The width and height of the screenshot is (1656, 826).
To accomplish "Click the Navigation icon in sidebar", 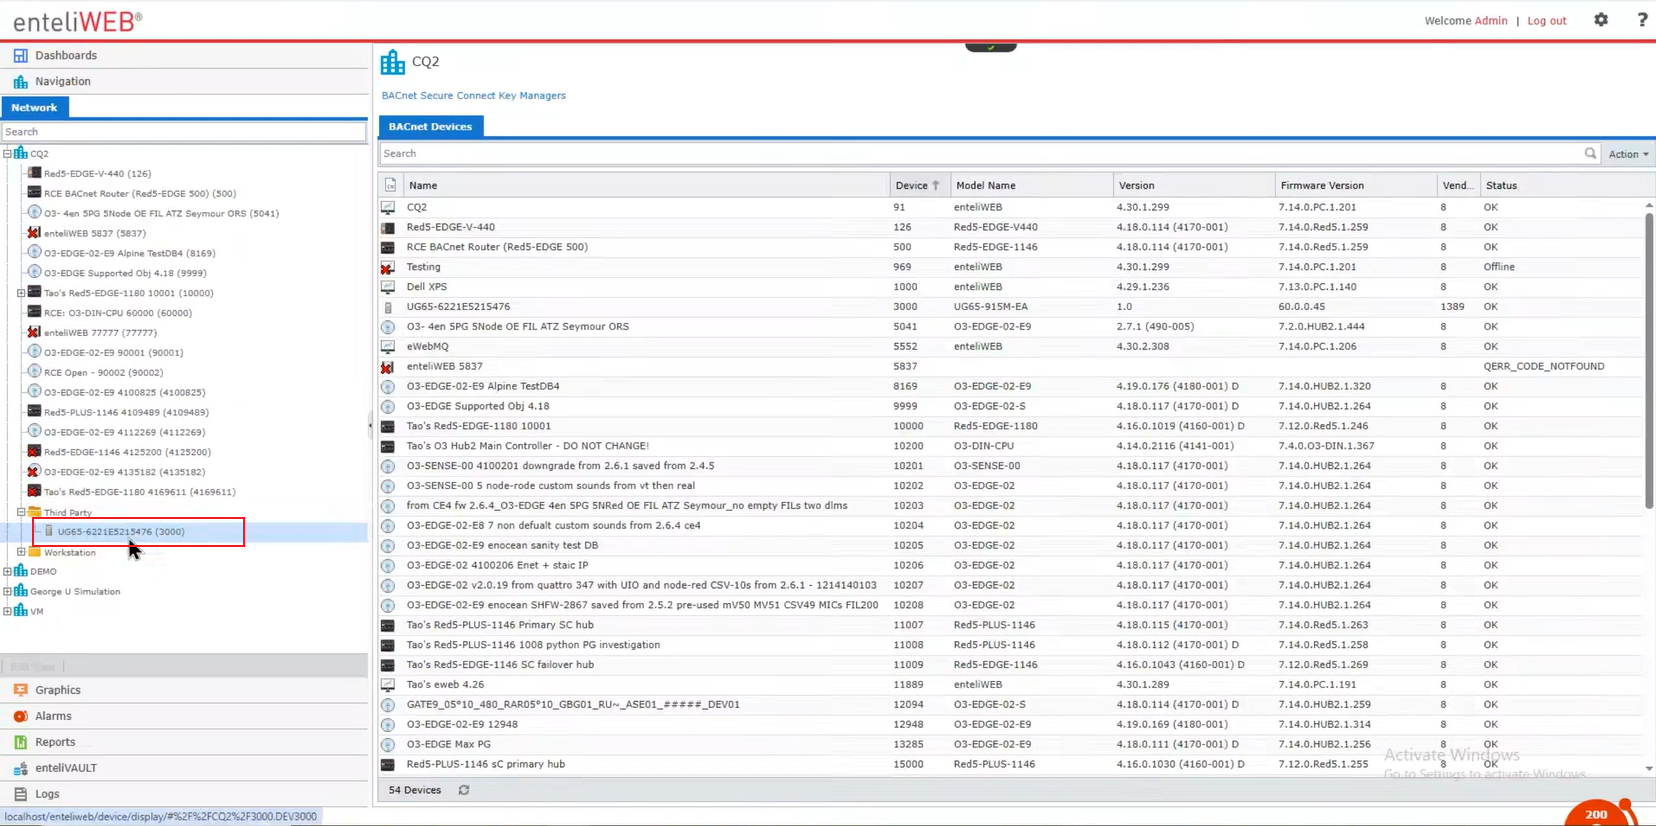I will coord(20,81).
